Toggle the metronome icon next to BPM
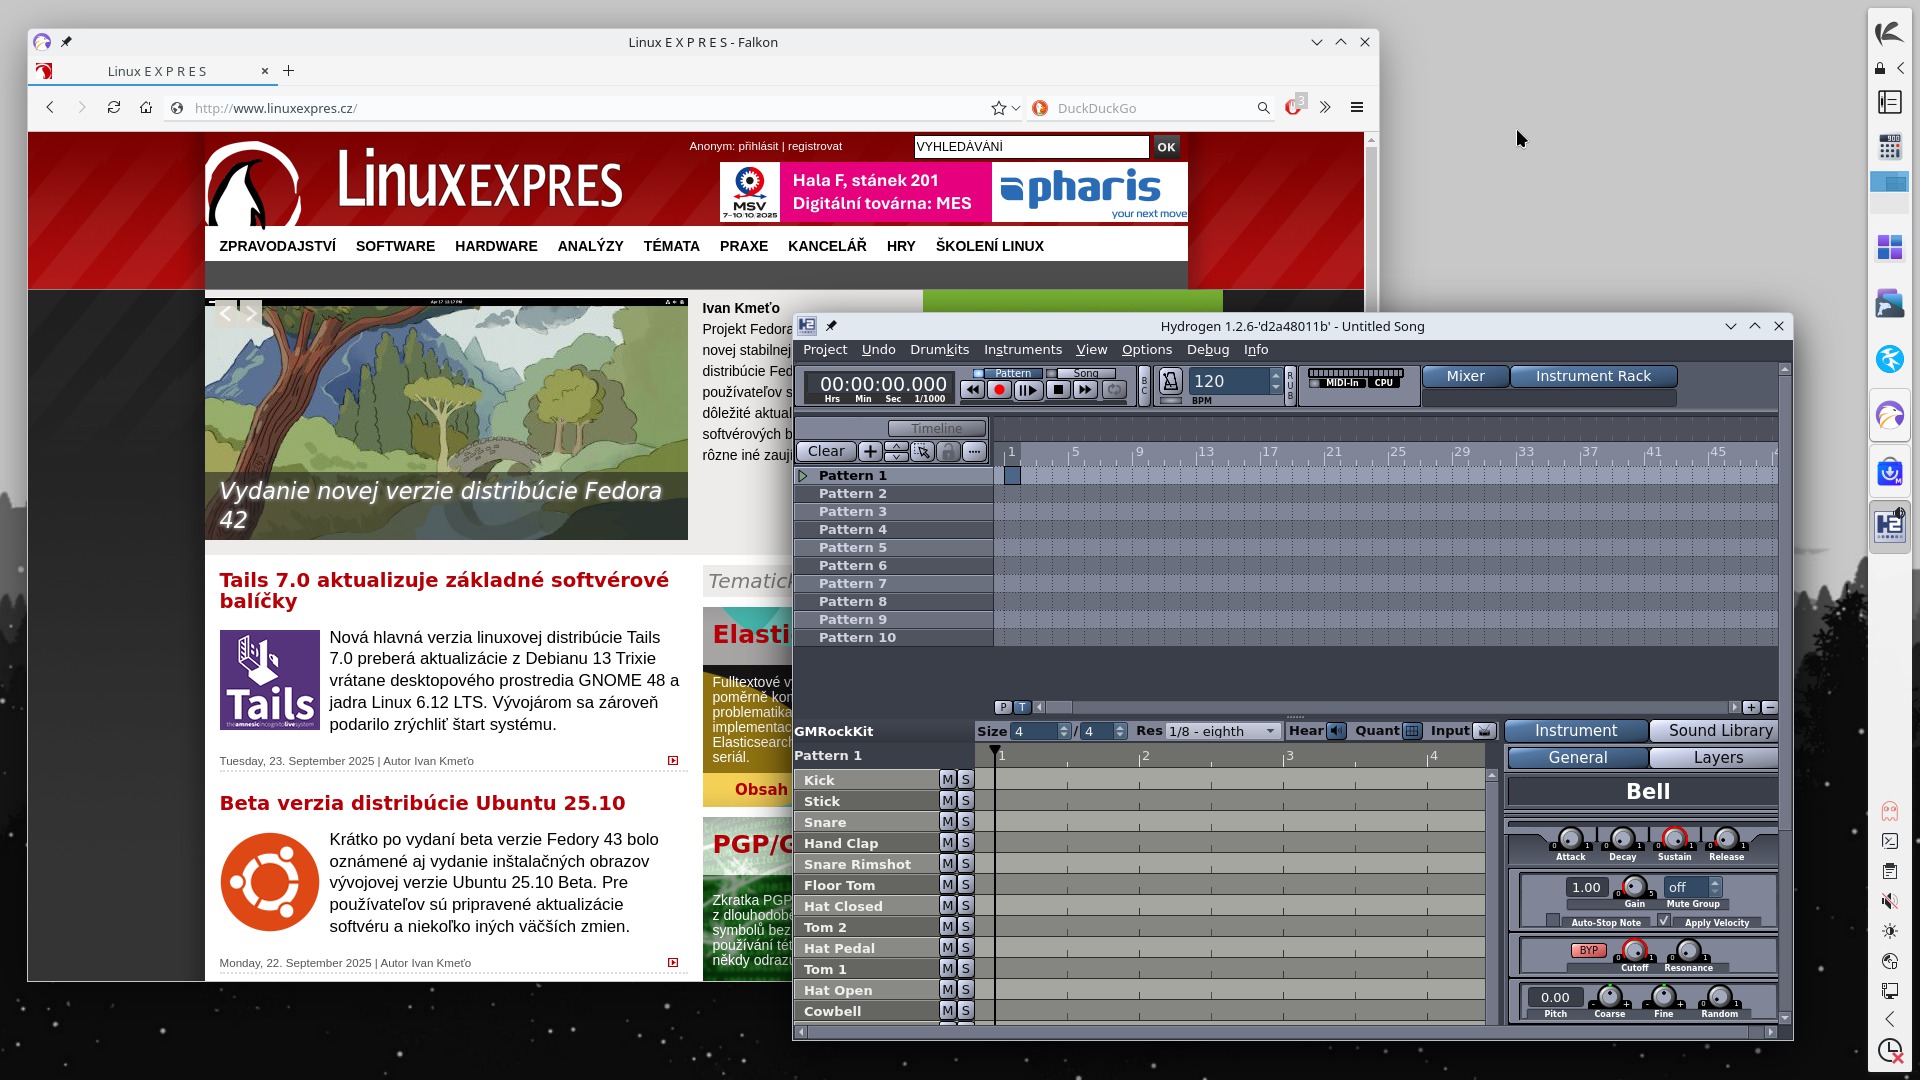Viewport: 1920px width, 1080px height. pyautogui.click(x=1170, y=381)
